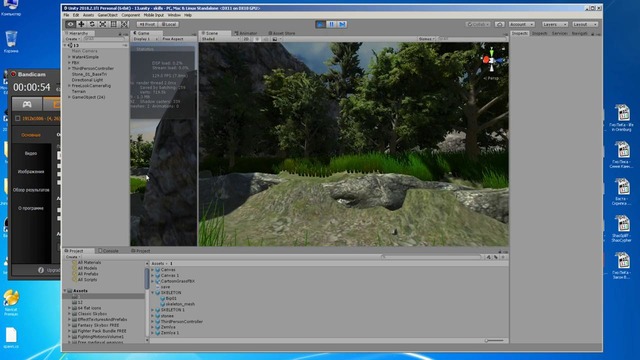Adjust project icon size slider
Viewport: 640px width, 360px height.
coord(493,340)
